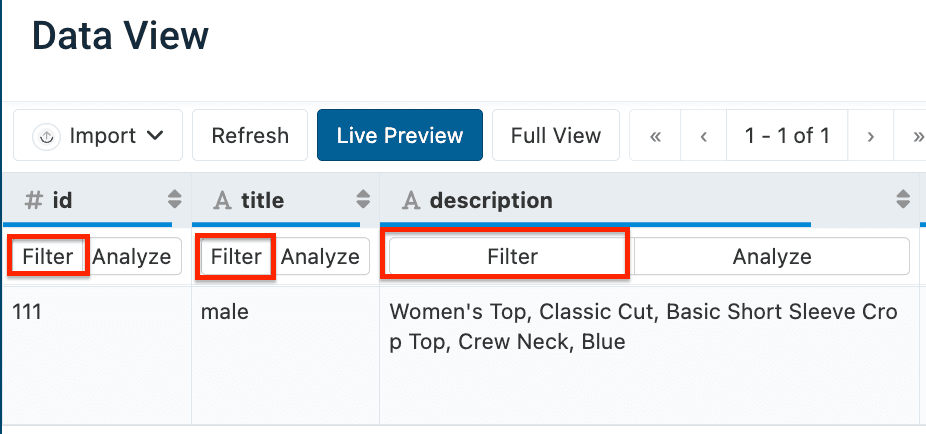Enable Live Preview mode
926x434 pixels.
click(400, 136)
